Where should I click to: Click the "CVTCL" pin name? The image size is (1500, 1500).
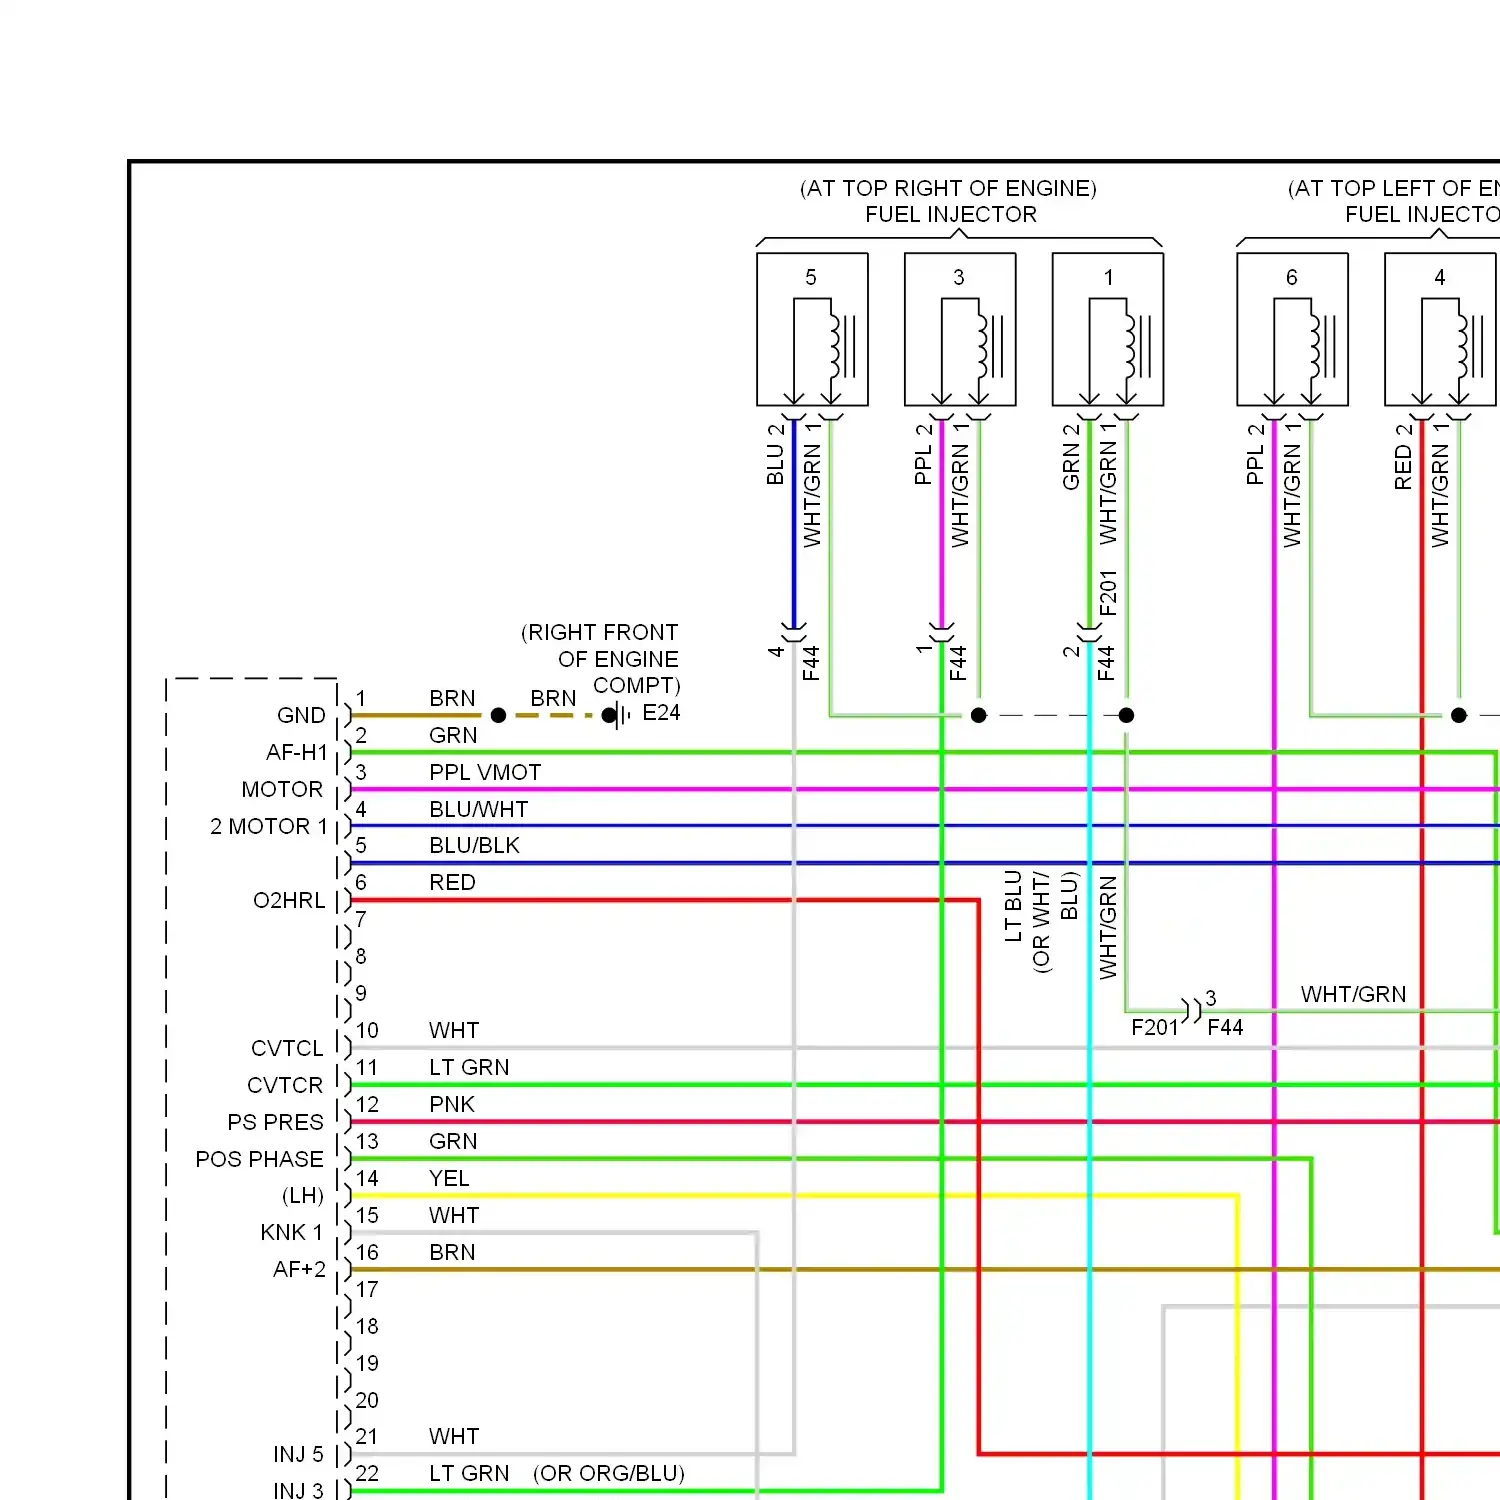[287, 1048]
